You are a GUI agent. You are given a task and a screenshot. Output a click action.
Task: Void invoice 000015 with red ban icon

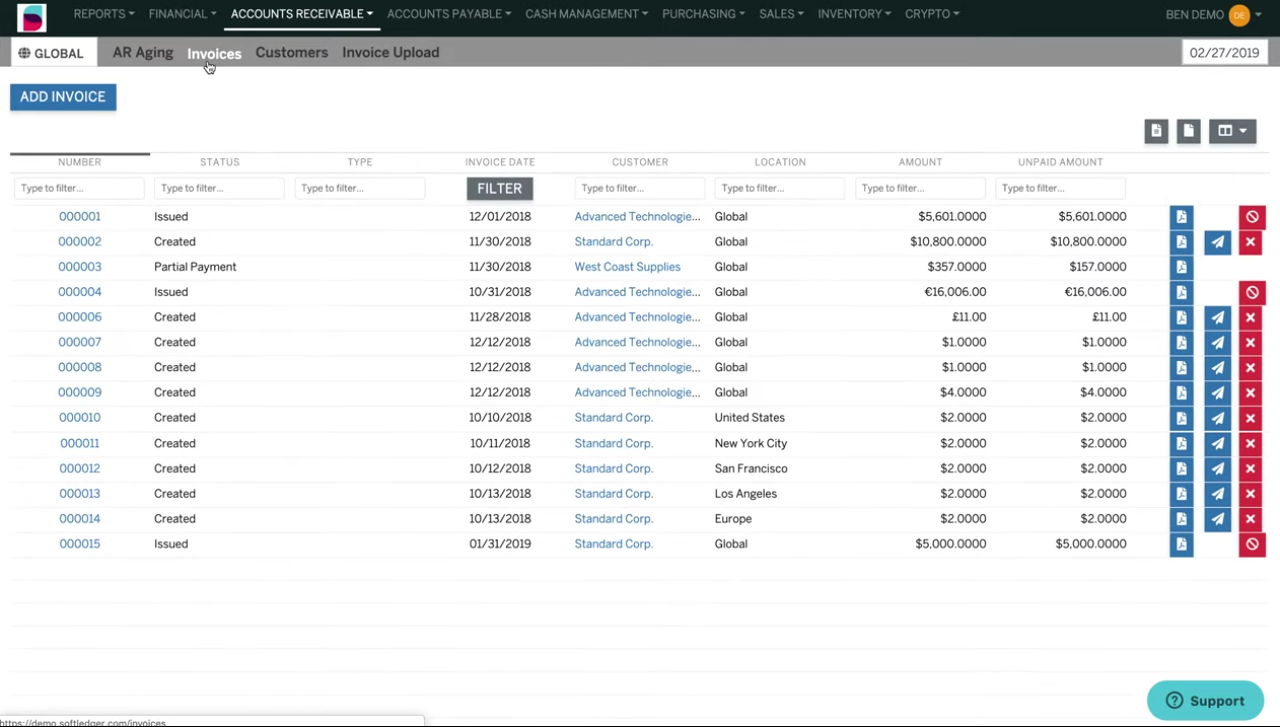(x=1252, y=545)
